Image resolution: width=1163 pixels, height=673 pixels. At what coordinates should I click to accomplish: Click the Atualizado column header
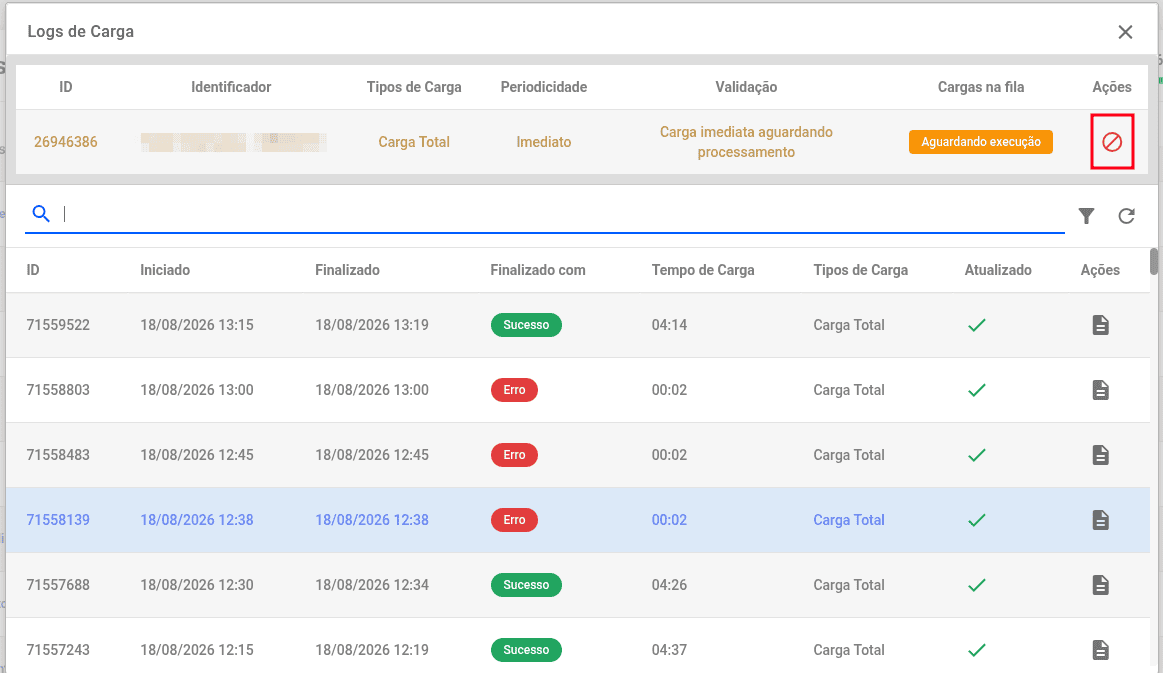998,270
